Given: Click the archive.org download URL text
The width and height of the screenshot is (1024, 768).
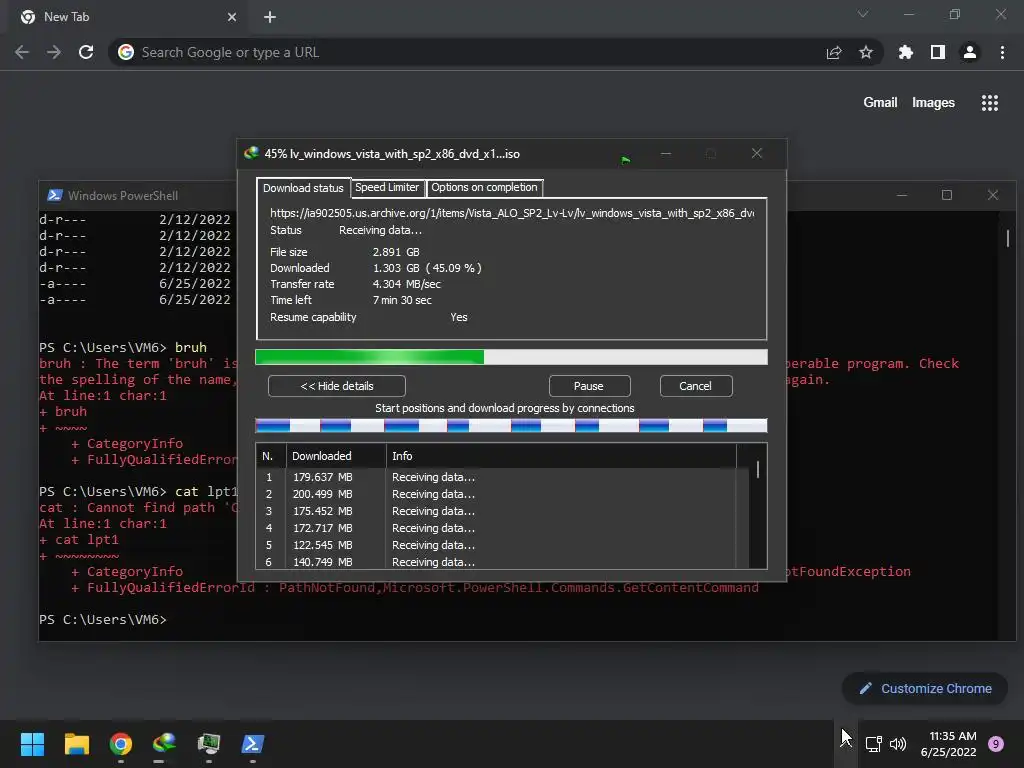Looking at the screenshot, I should coord(512,214).
